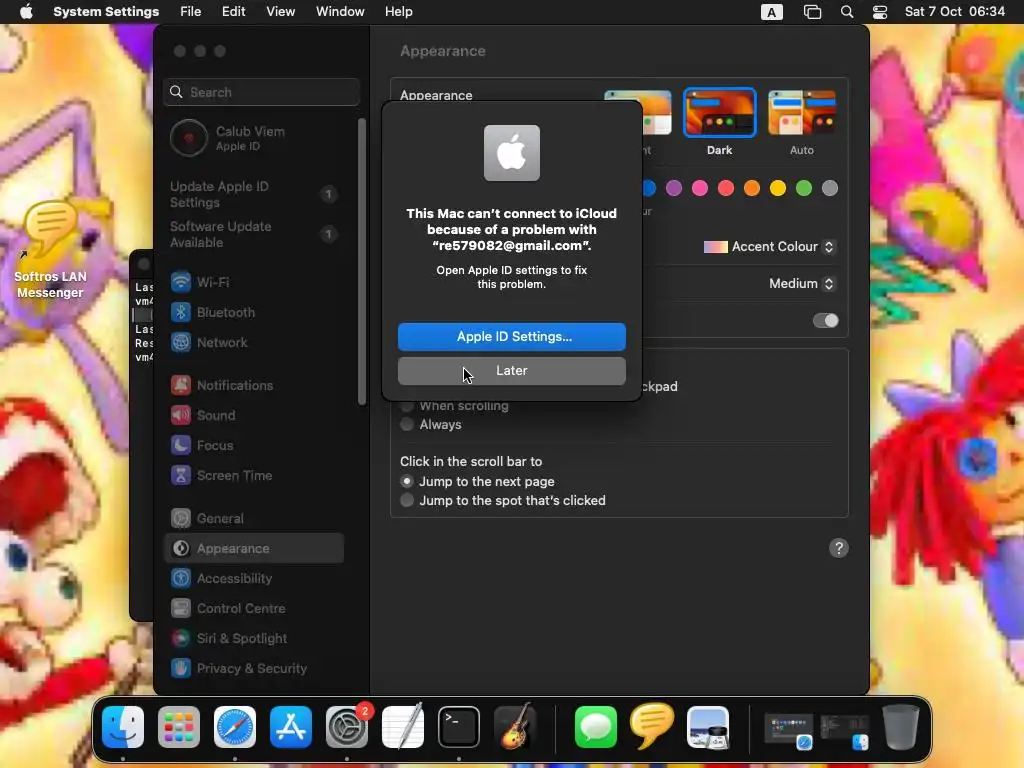
Task: Open Softros LAN Messenger in Dock
Action: click(652, 726)
